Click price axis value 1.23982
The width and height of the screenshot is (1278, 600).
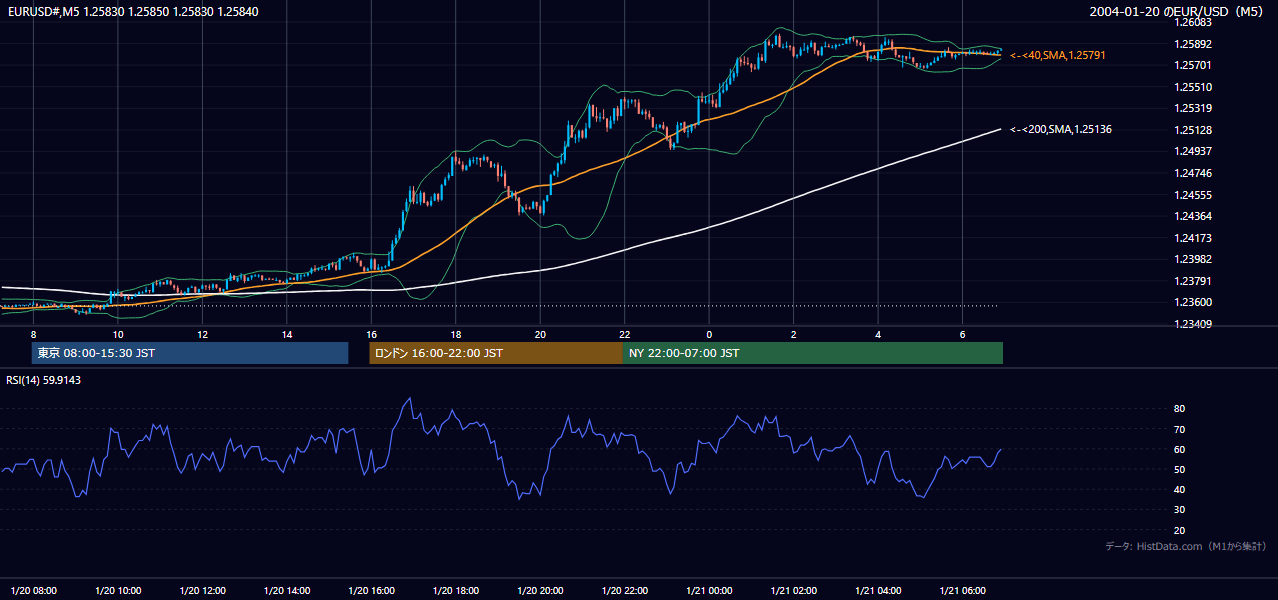point(1192,259)
